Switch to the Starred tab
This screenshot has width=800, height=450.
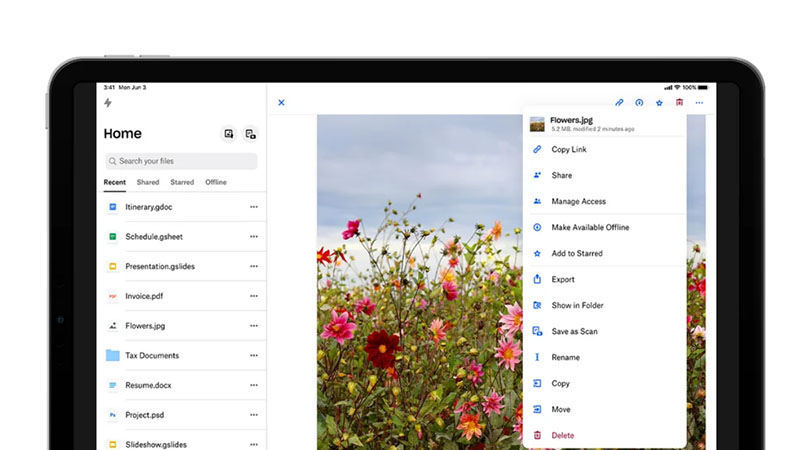(182, 182)
